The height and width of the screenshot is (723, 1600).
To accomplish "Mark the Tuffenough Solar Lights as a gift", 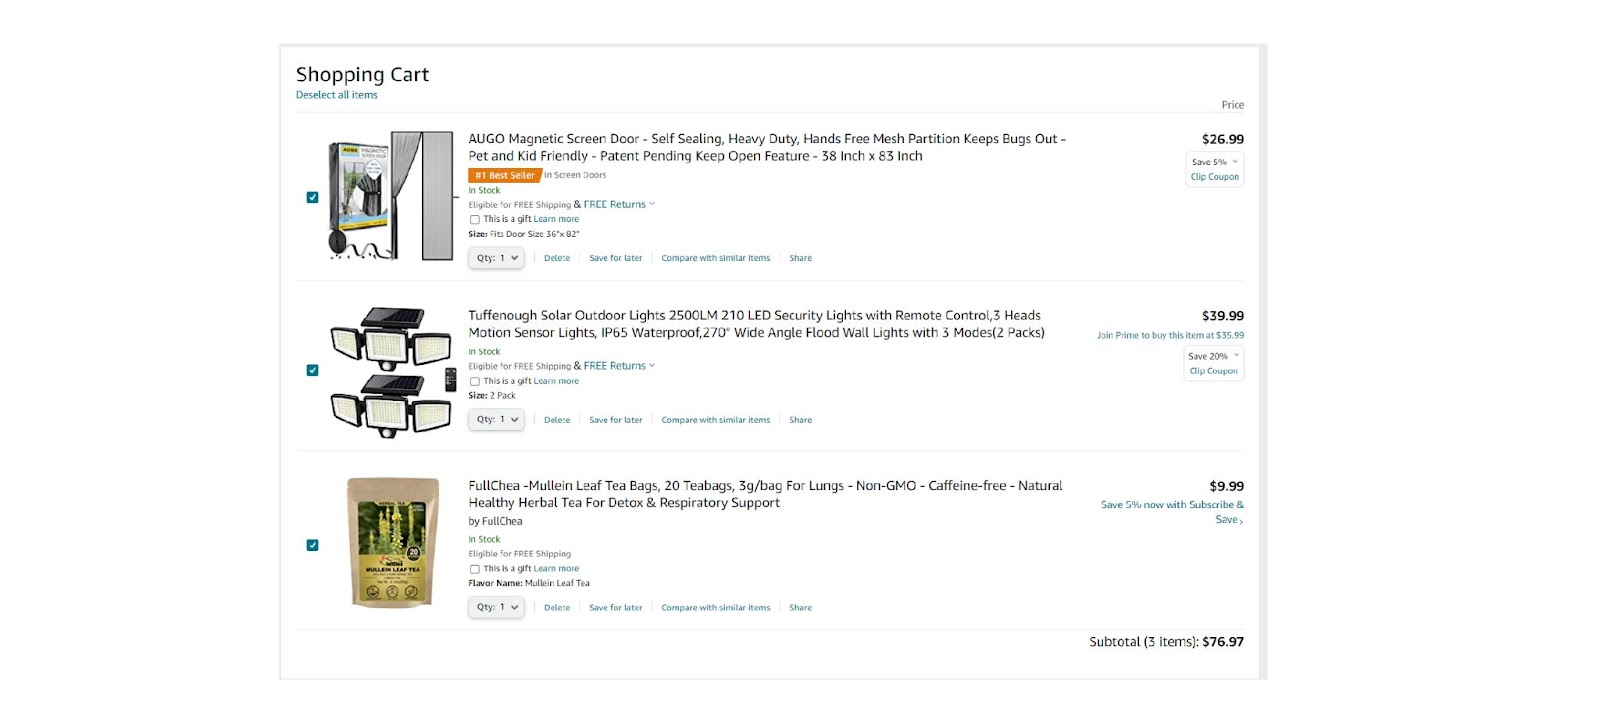I will (x=475, y=381).
